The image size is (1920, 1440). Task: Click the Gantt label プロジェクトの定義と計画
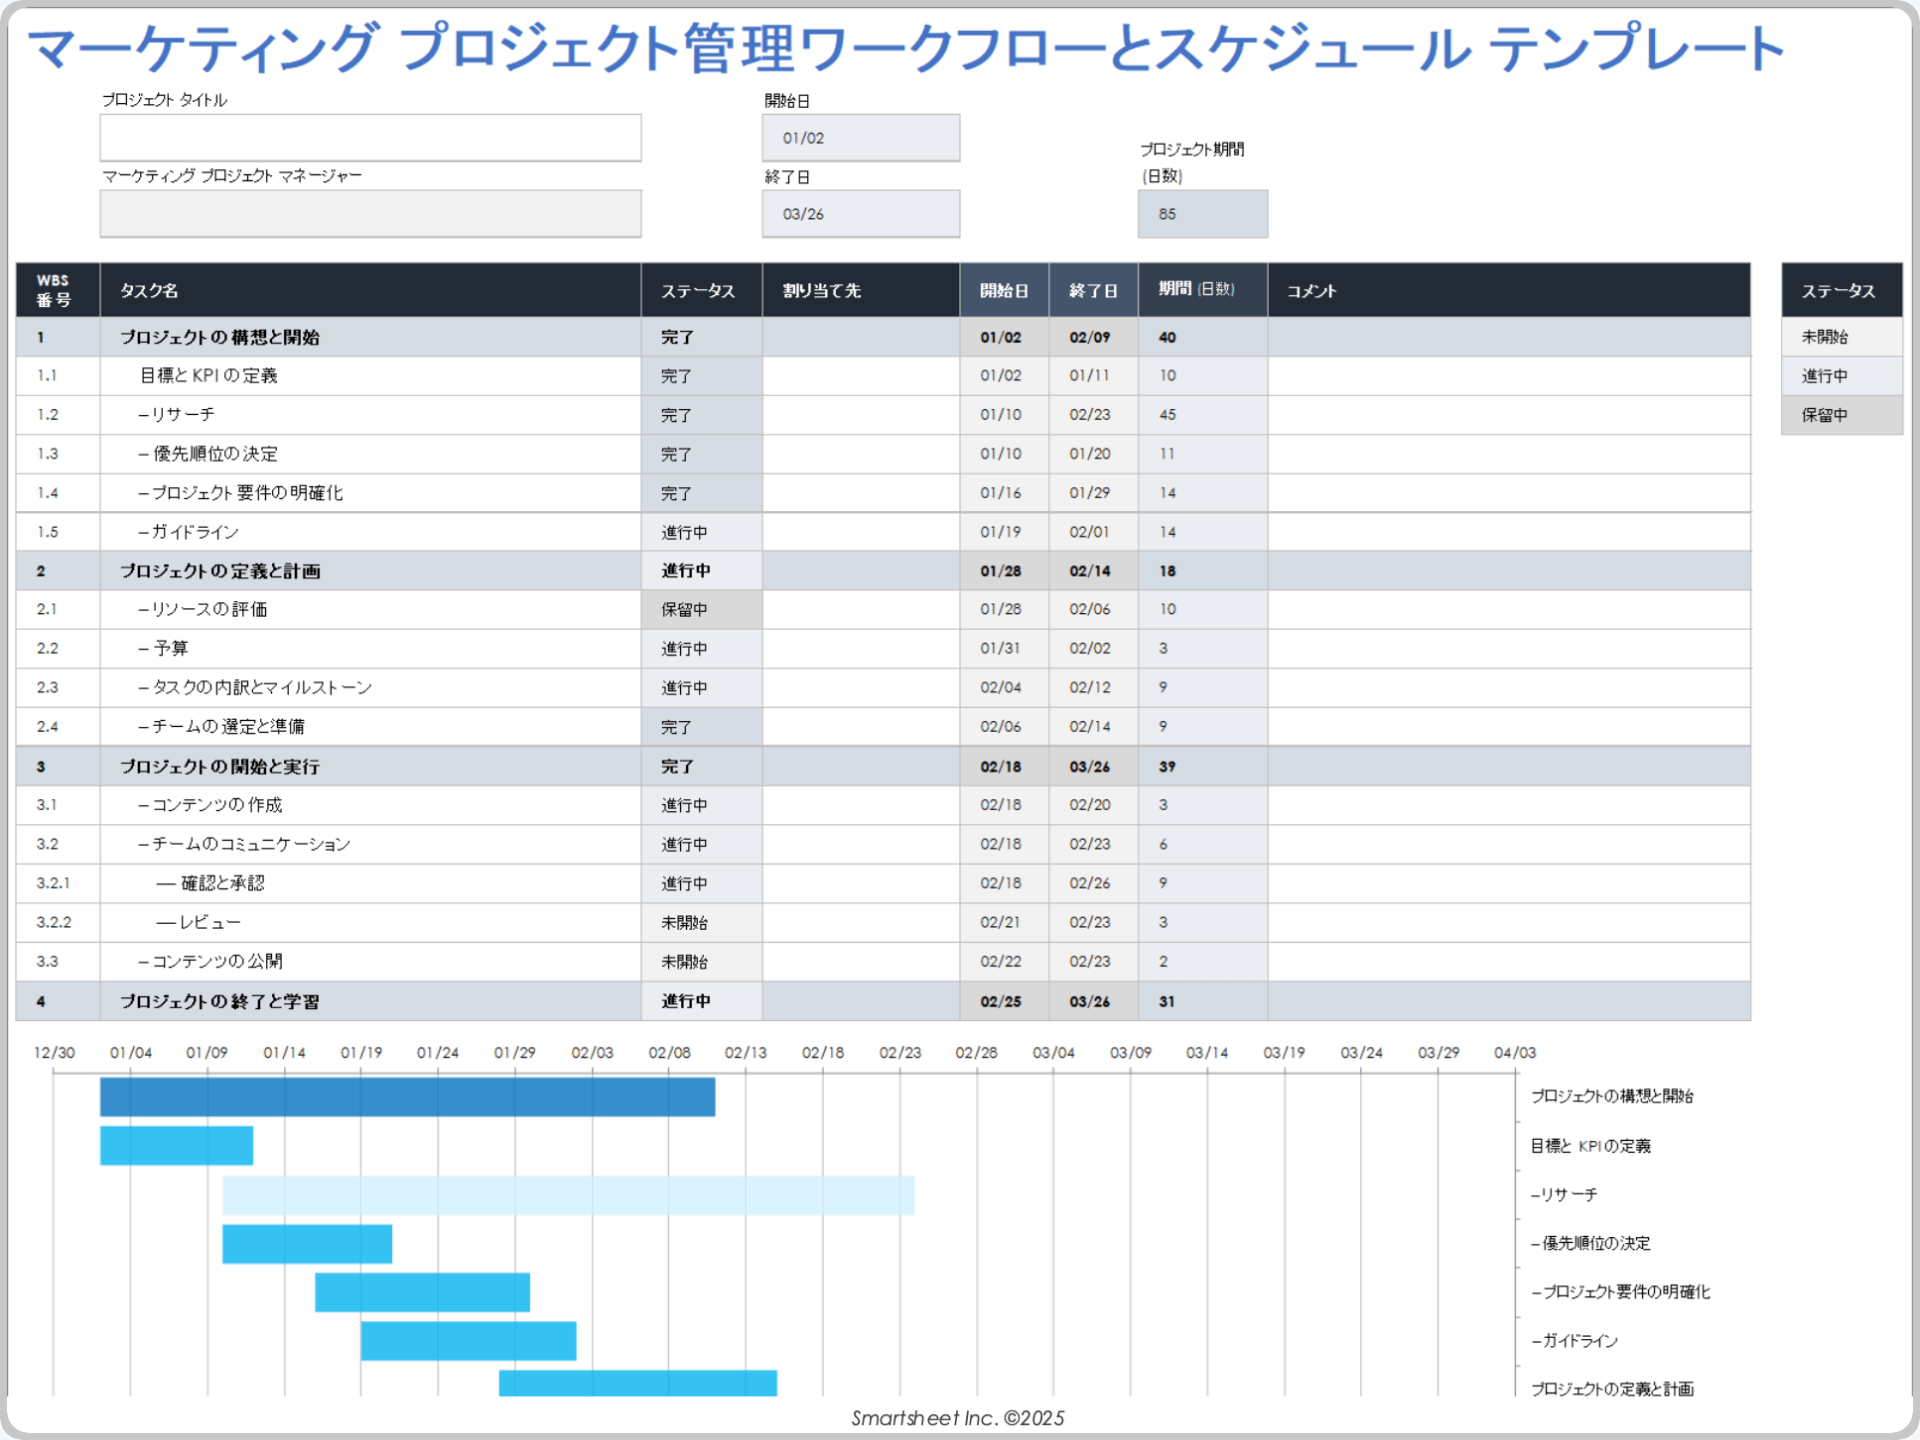pos(1612,1389)
